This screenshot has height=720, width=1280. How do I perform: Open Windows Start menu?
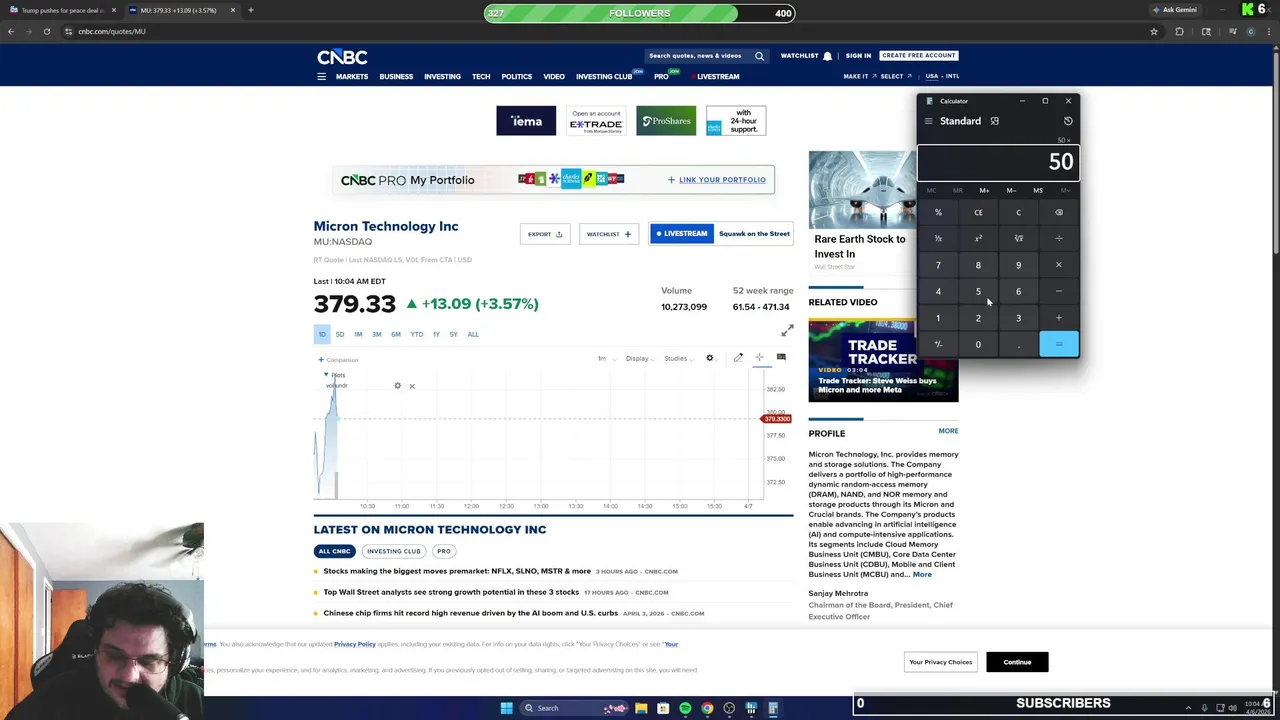506,708
